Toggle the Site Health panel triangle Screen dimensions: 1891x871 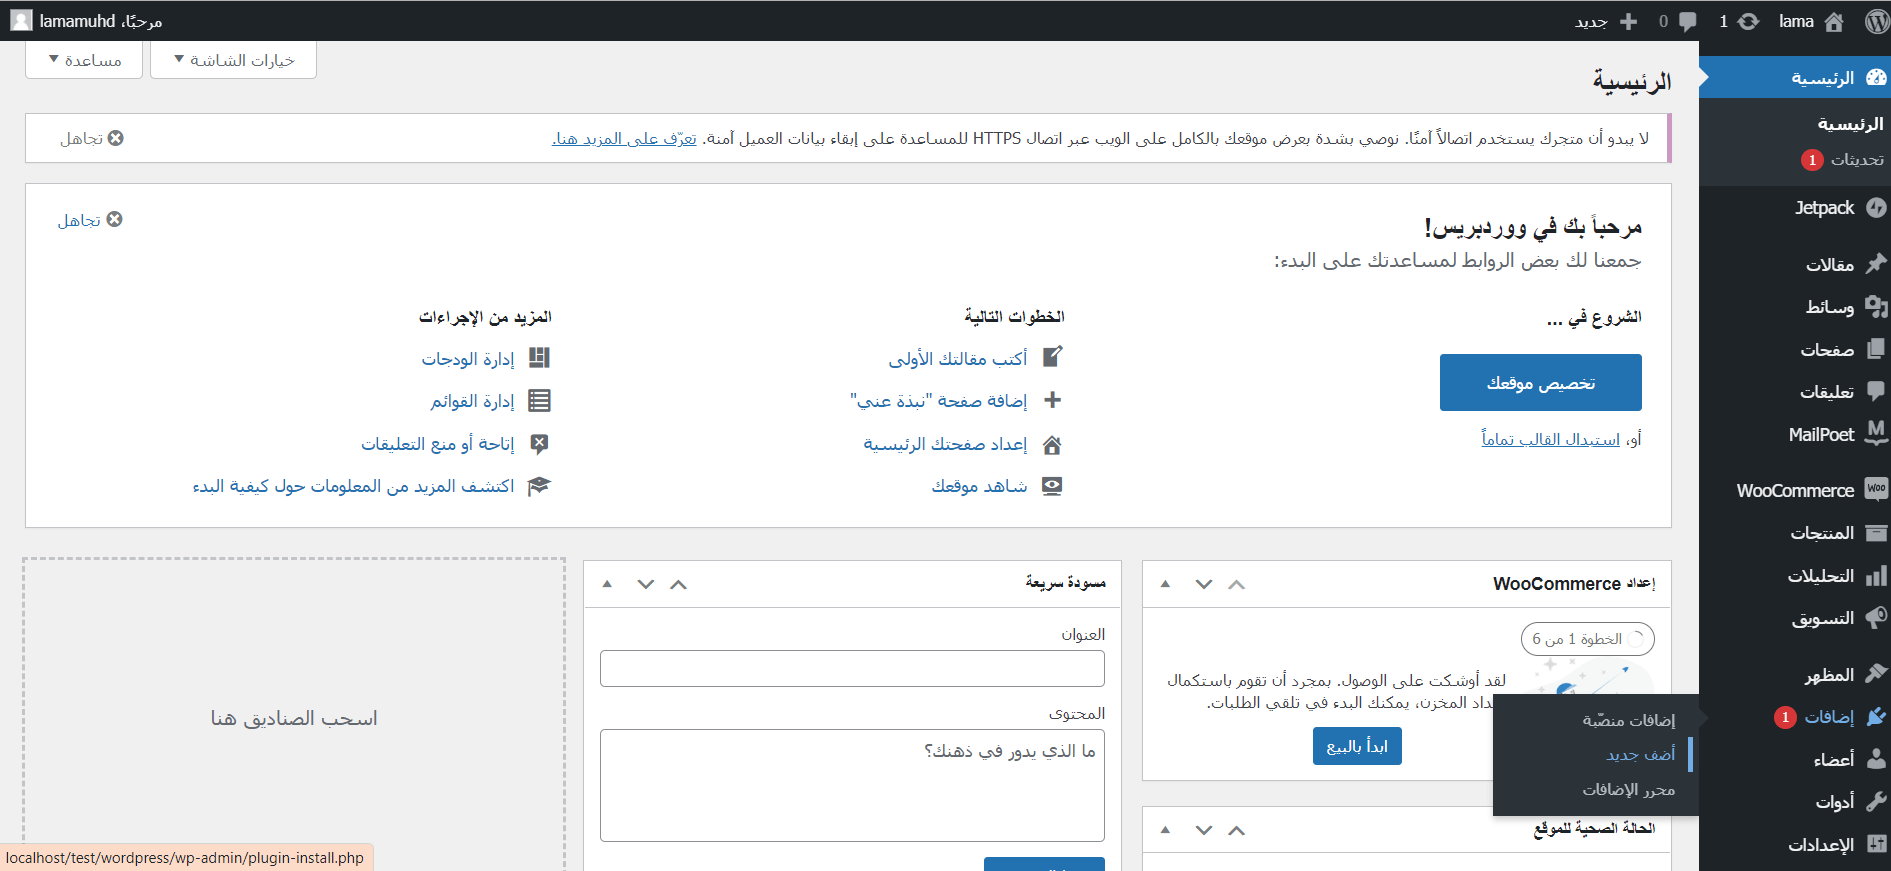1165,830
